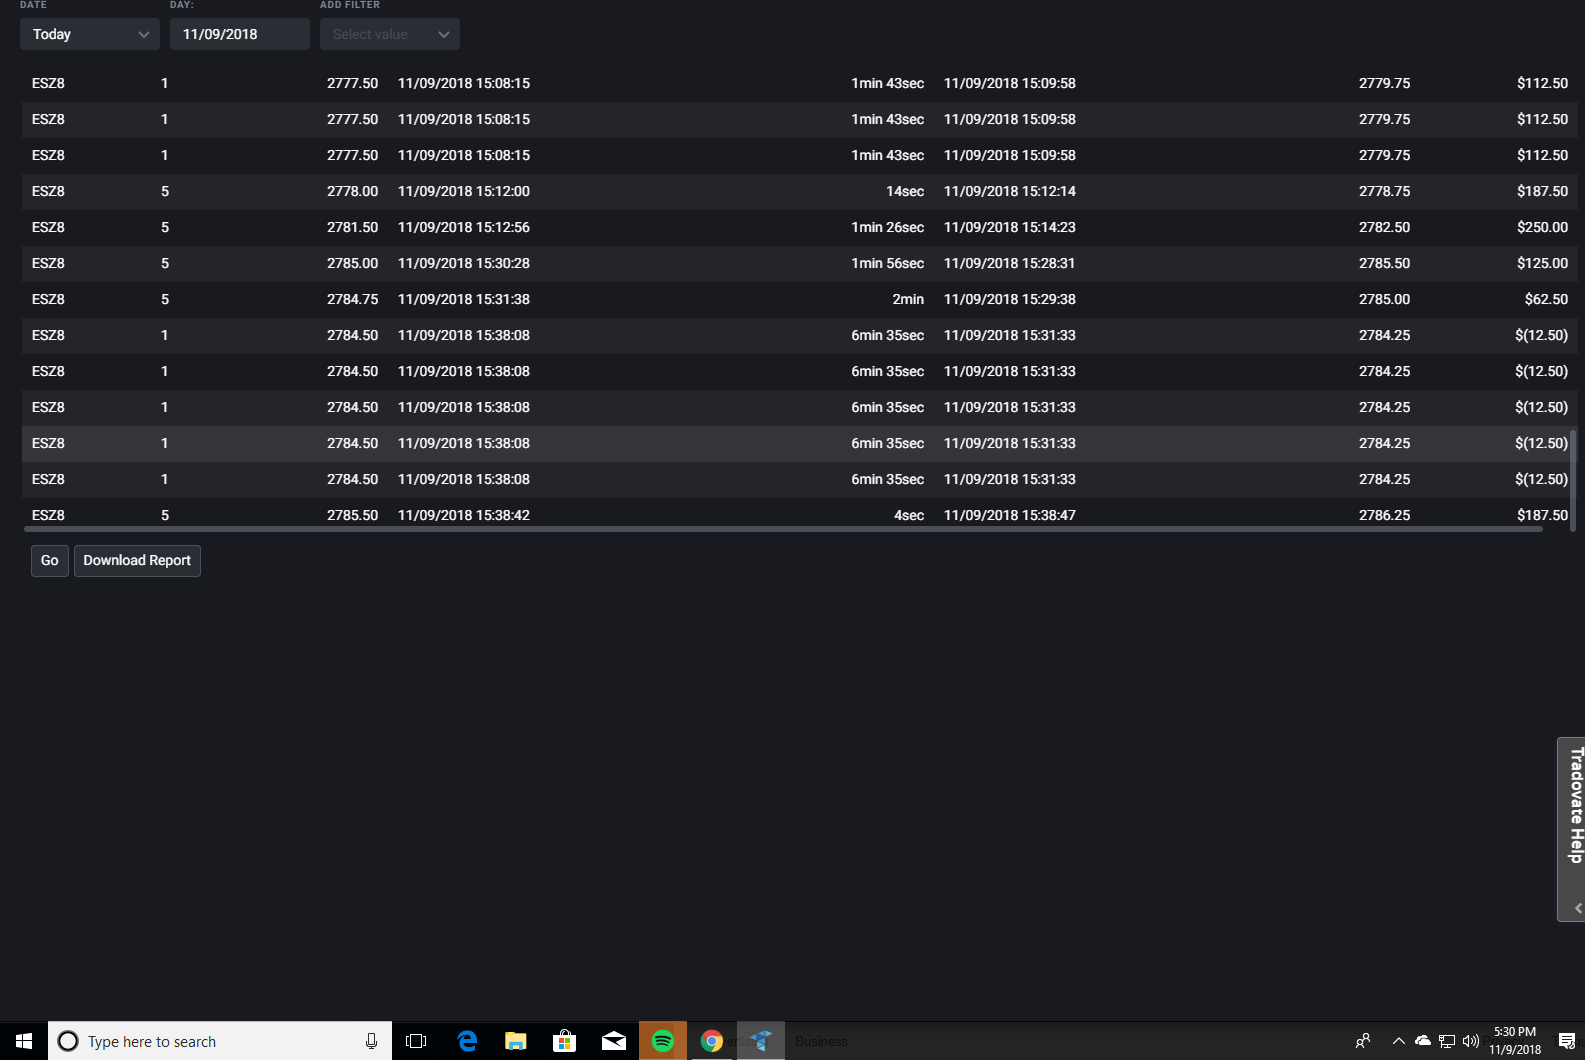
Task: Click the Day field showing 11/09/2018
Action: (x=240, y=34)
